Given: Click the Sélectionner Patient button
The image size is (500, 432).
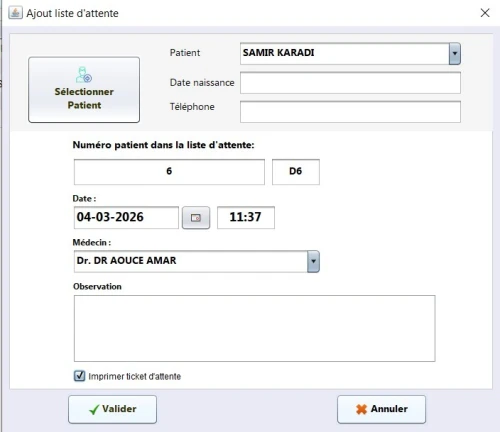Looking at the screenshot, I should [x=84, y=90].
